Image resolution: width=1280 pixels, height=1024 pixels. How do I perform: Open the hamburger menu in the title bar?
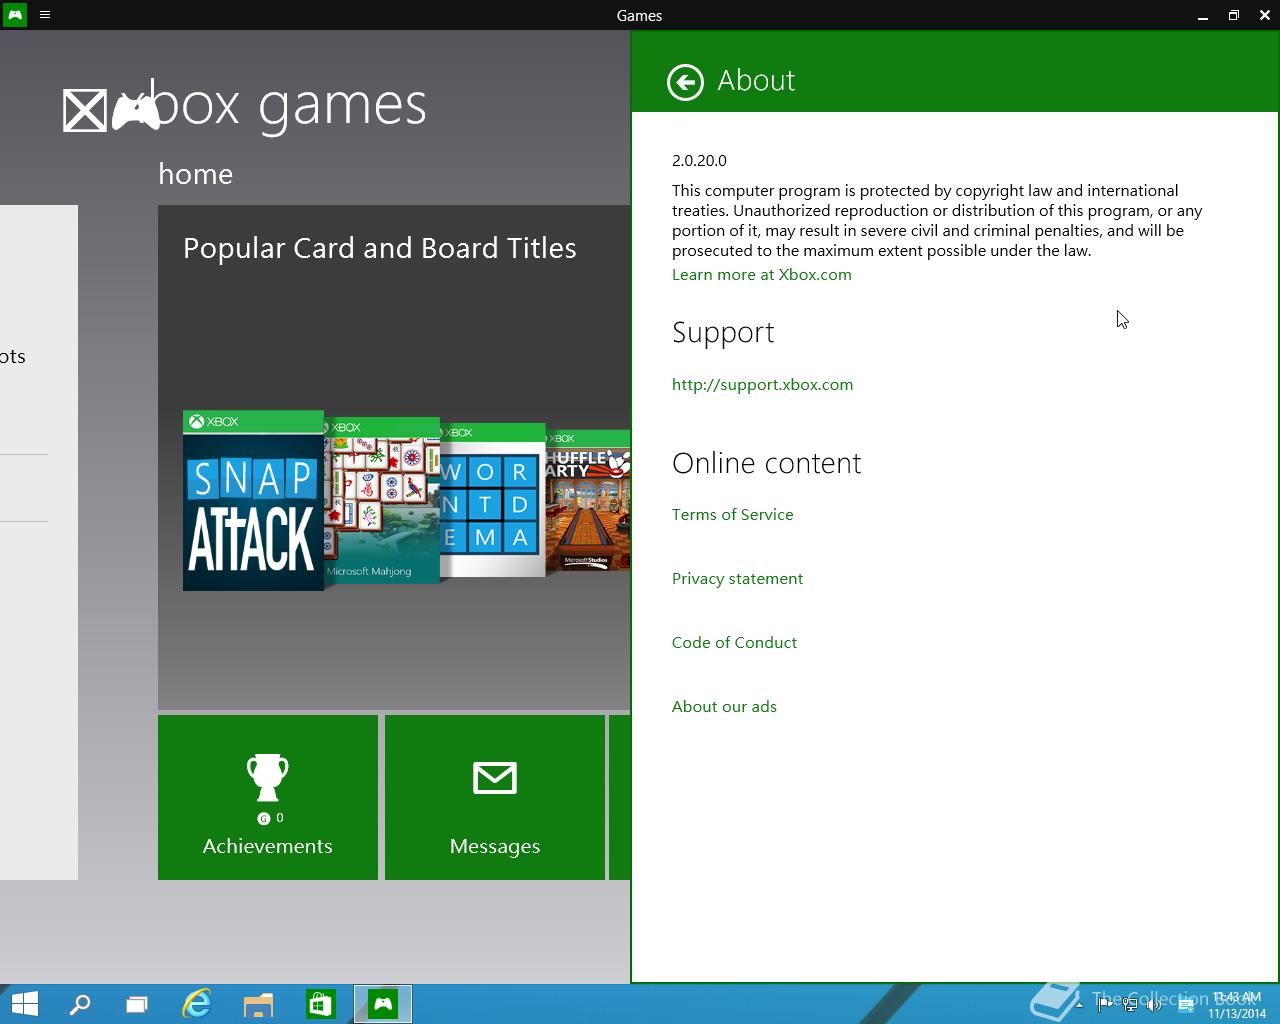(45, 15)
